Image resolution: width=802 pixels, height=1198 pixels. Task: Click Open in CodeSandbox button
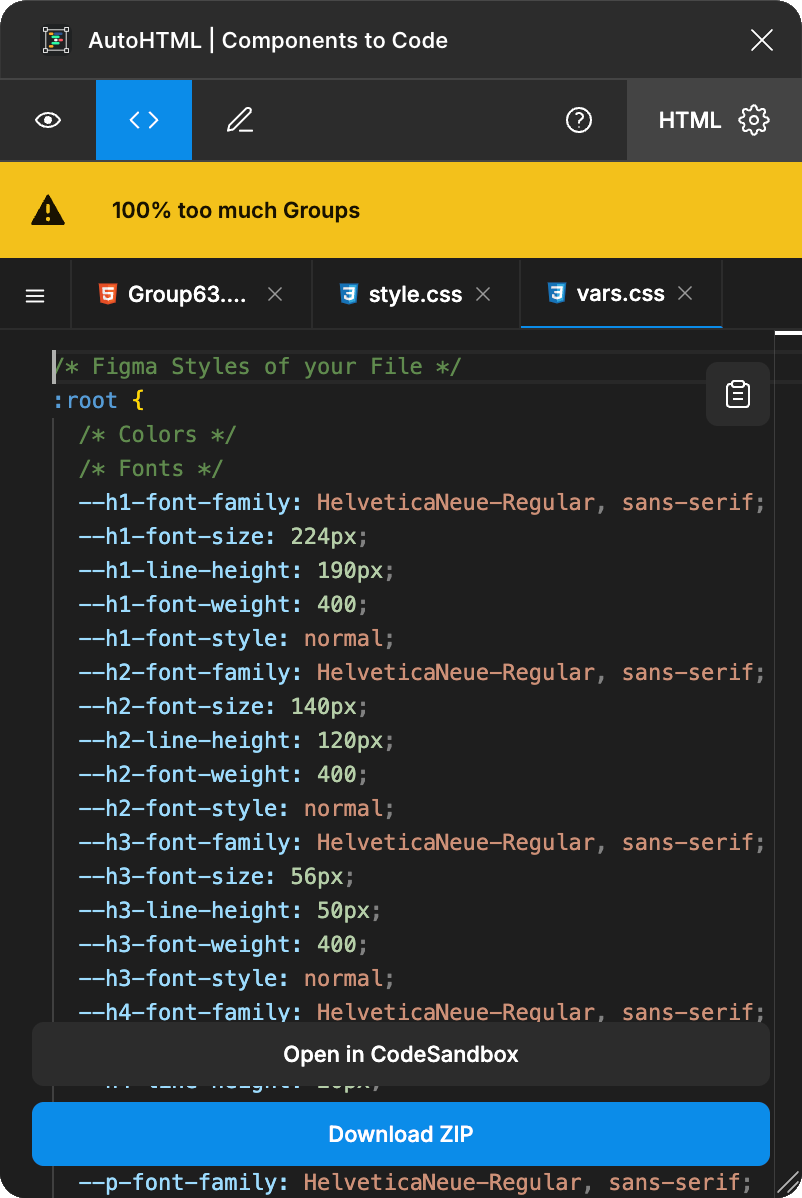(x=401, y=1054)
